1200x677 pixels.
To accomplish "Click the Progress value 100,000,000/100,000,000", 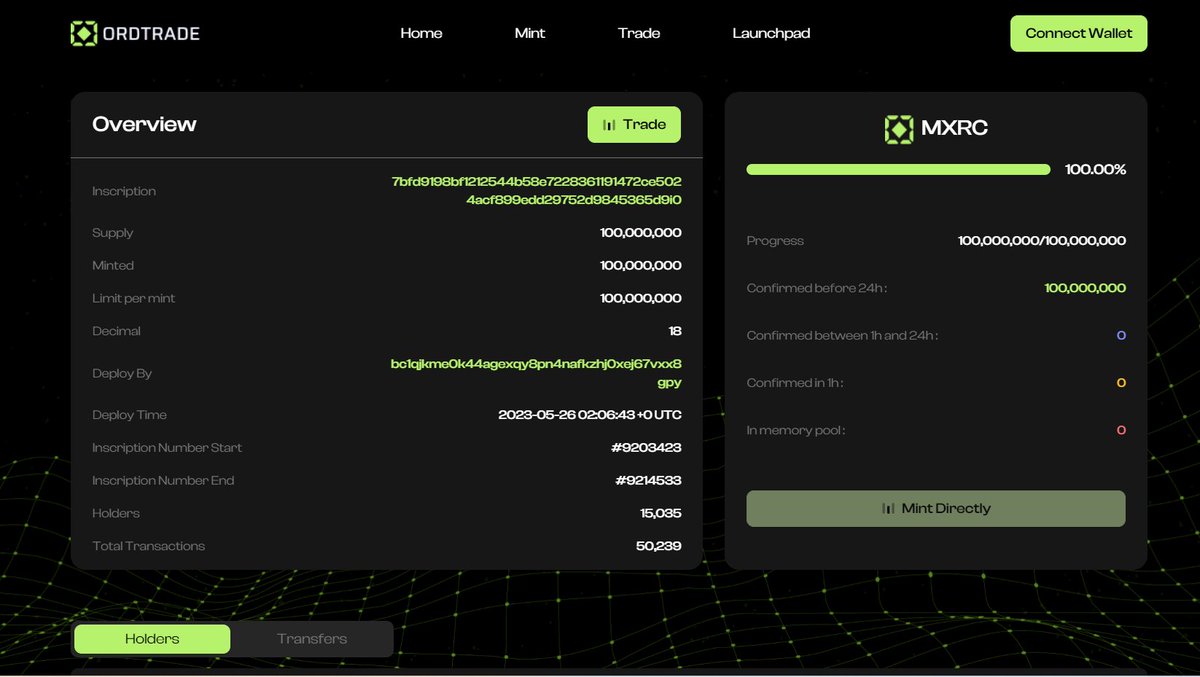I will click(1042, 241).
